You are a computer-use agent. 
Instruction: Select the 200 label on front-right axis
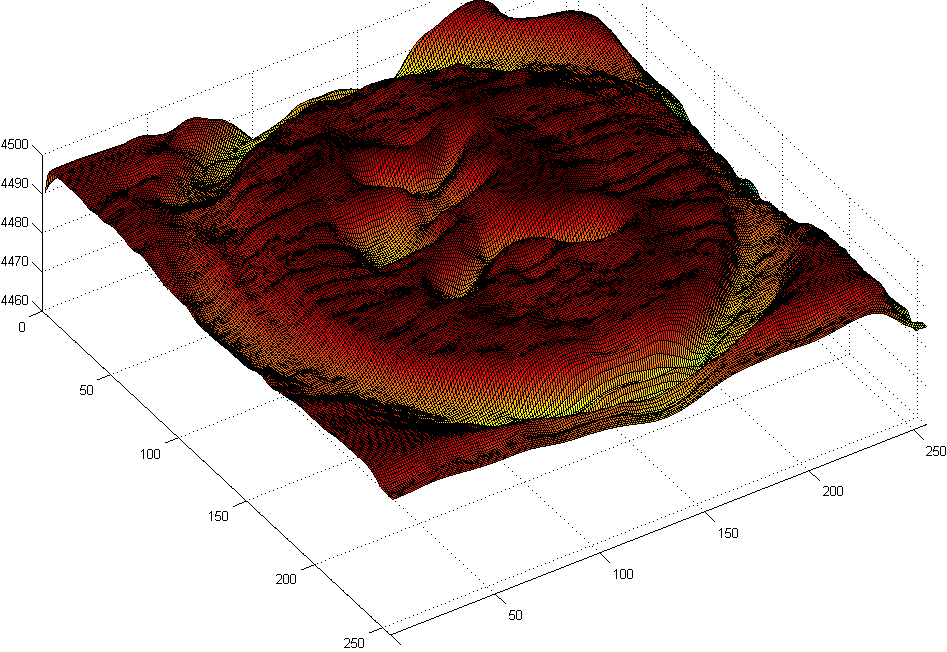833,491
